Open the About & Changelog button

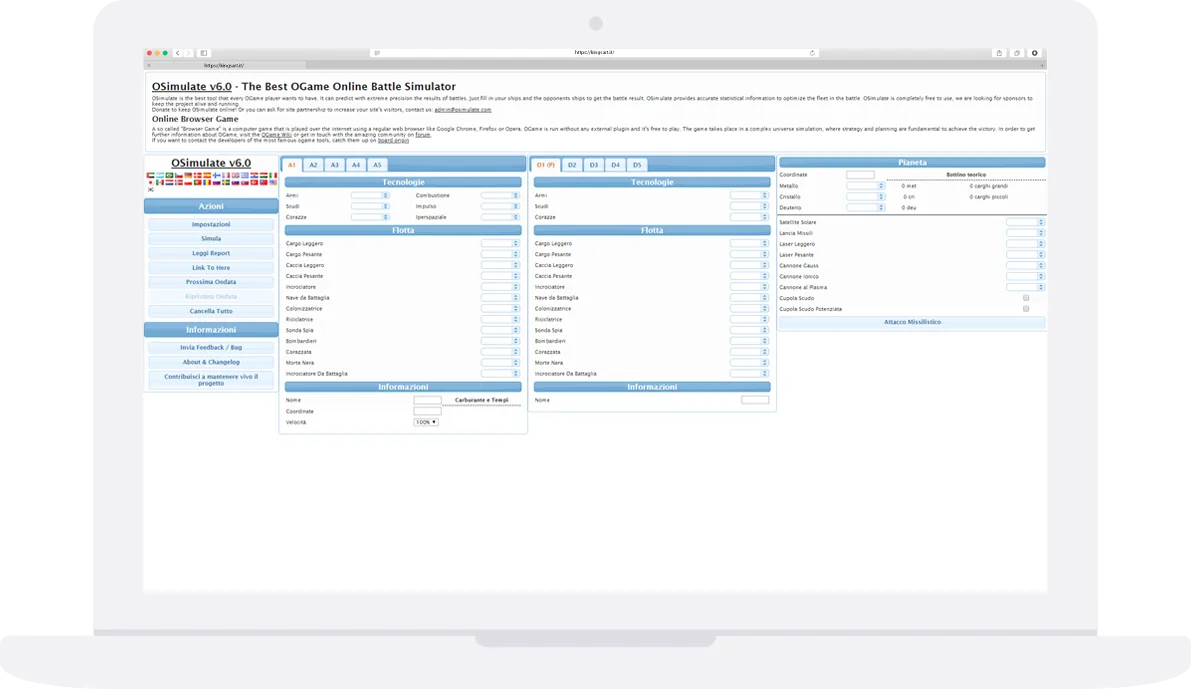tap(211, 362)
